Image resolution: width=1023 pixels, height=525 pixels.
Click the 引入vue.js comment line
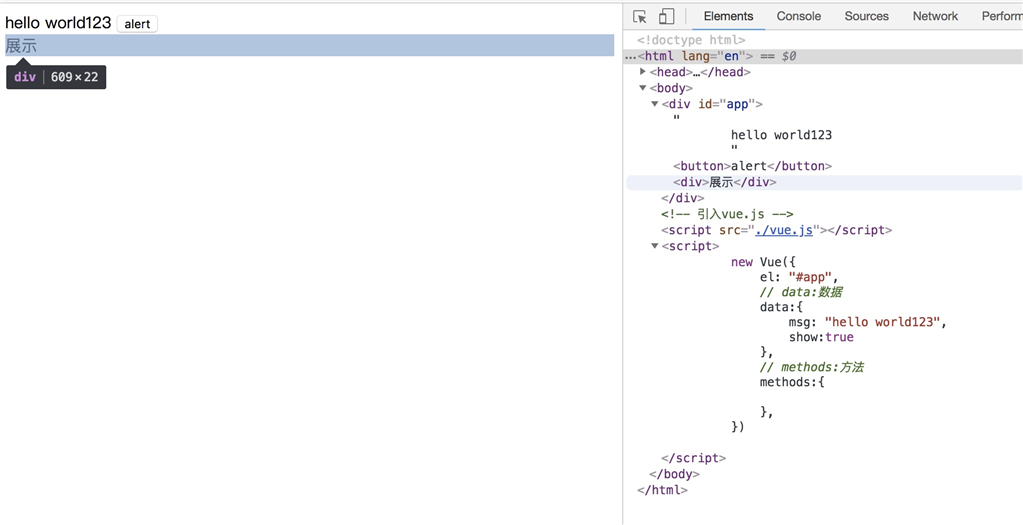pos(727,214)
